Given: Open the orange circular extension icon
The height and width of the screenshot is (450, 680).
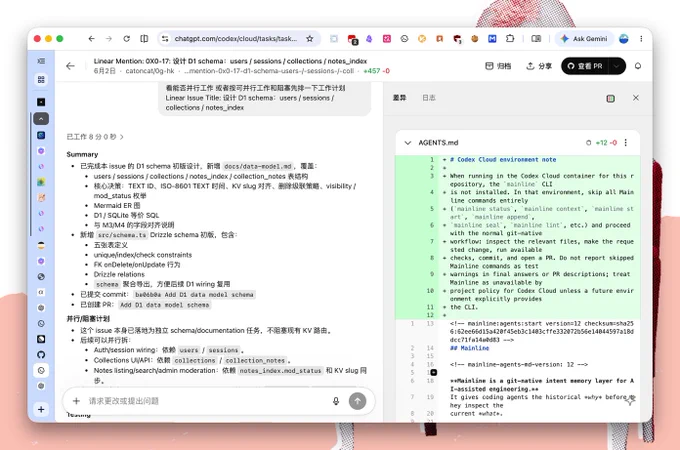Looking at the screenshot, I should [422, 39].
